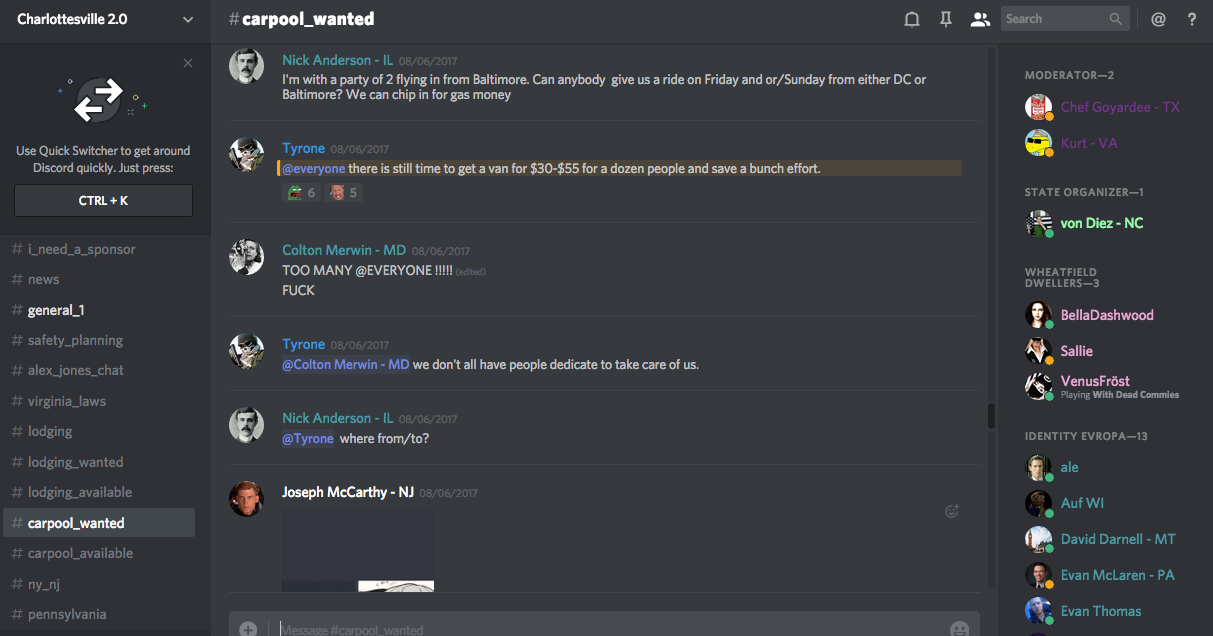Click the @Colton Merwin - MD mention
Image resolution: width=1213 pixels, height=636 pixels.
pos(346,364)
